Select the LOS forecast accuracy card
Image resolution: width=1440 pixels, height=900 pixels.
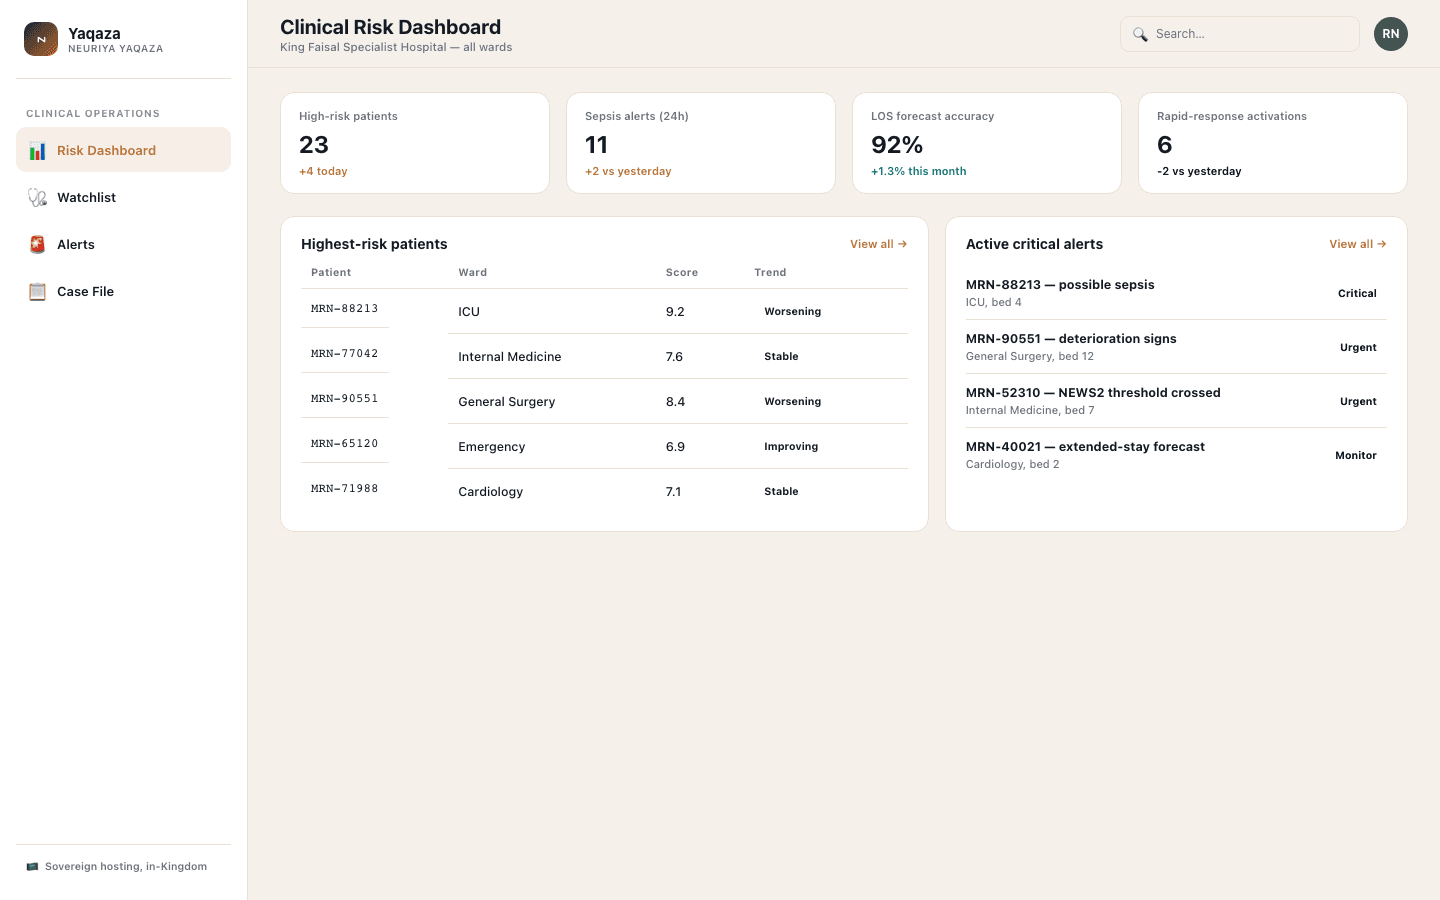click(987, 143)
